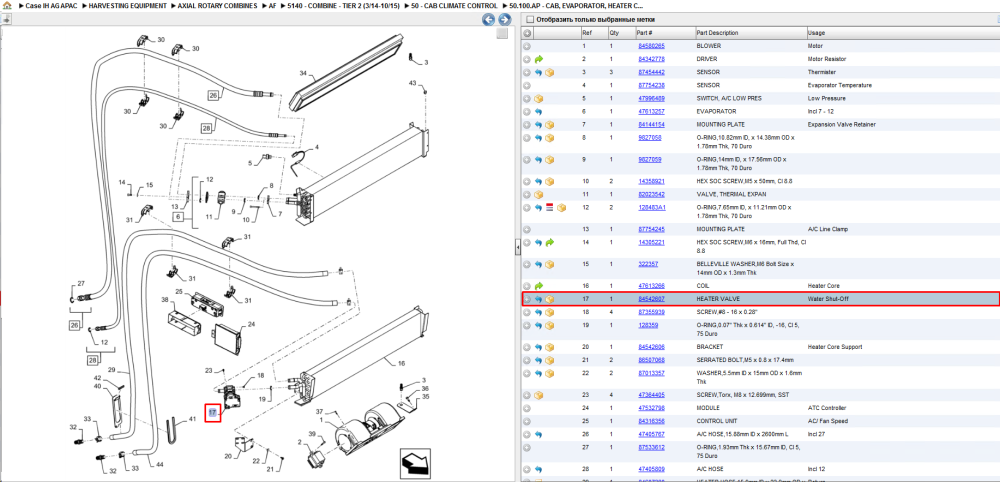This screenshot has width=1000, height=482.
Task: Click the box icon for BRACKET row
Action: tap(550, 347)
